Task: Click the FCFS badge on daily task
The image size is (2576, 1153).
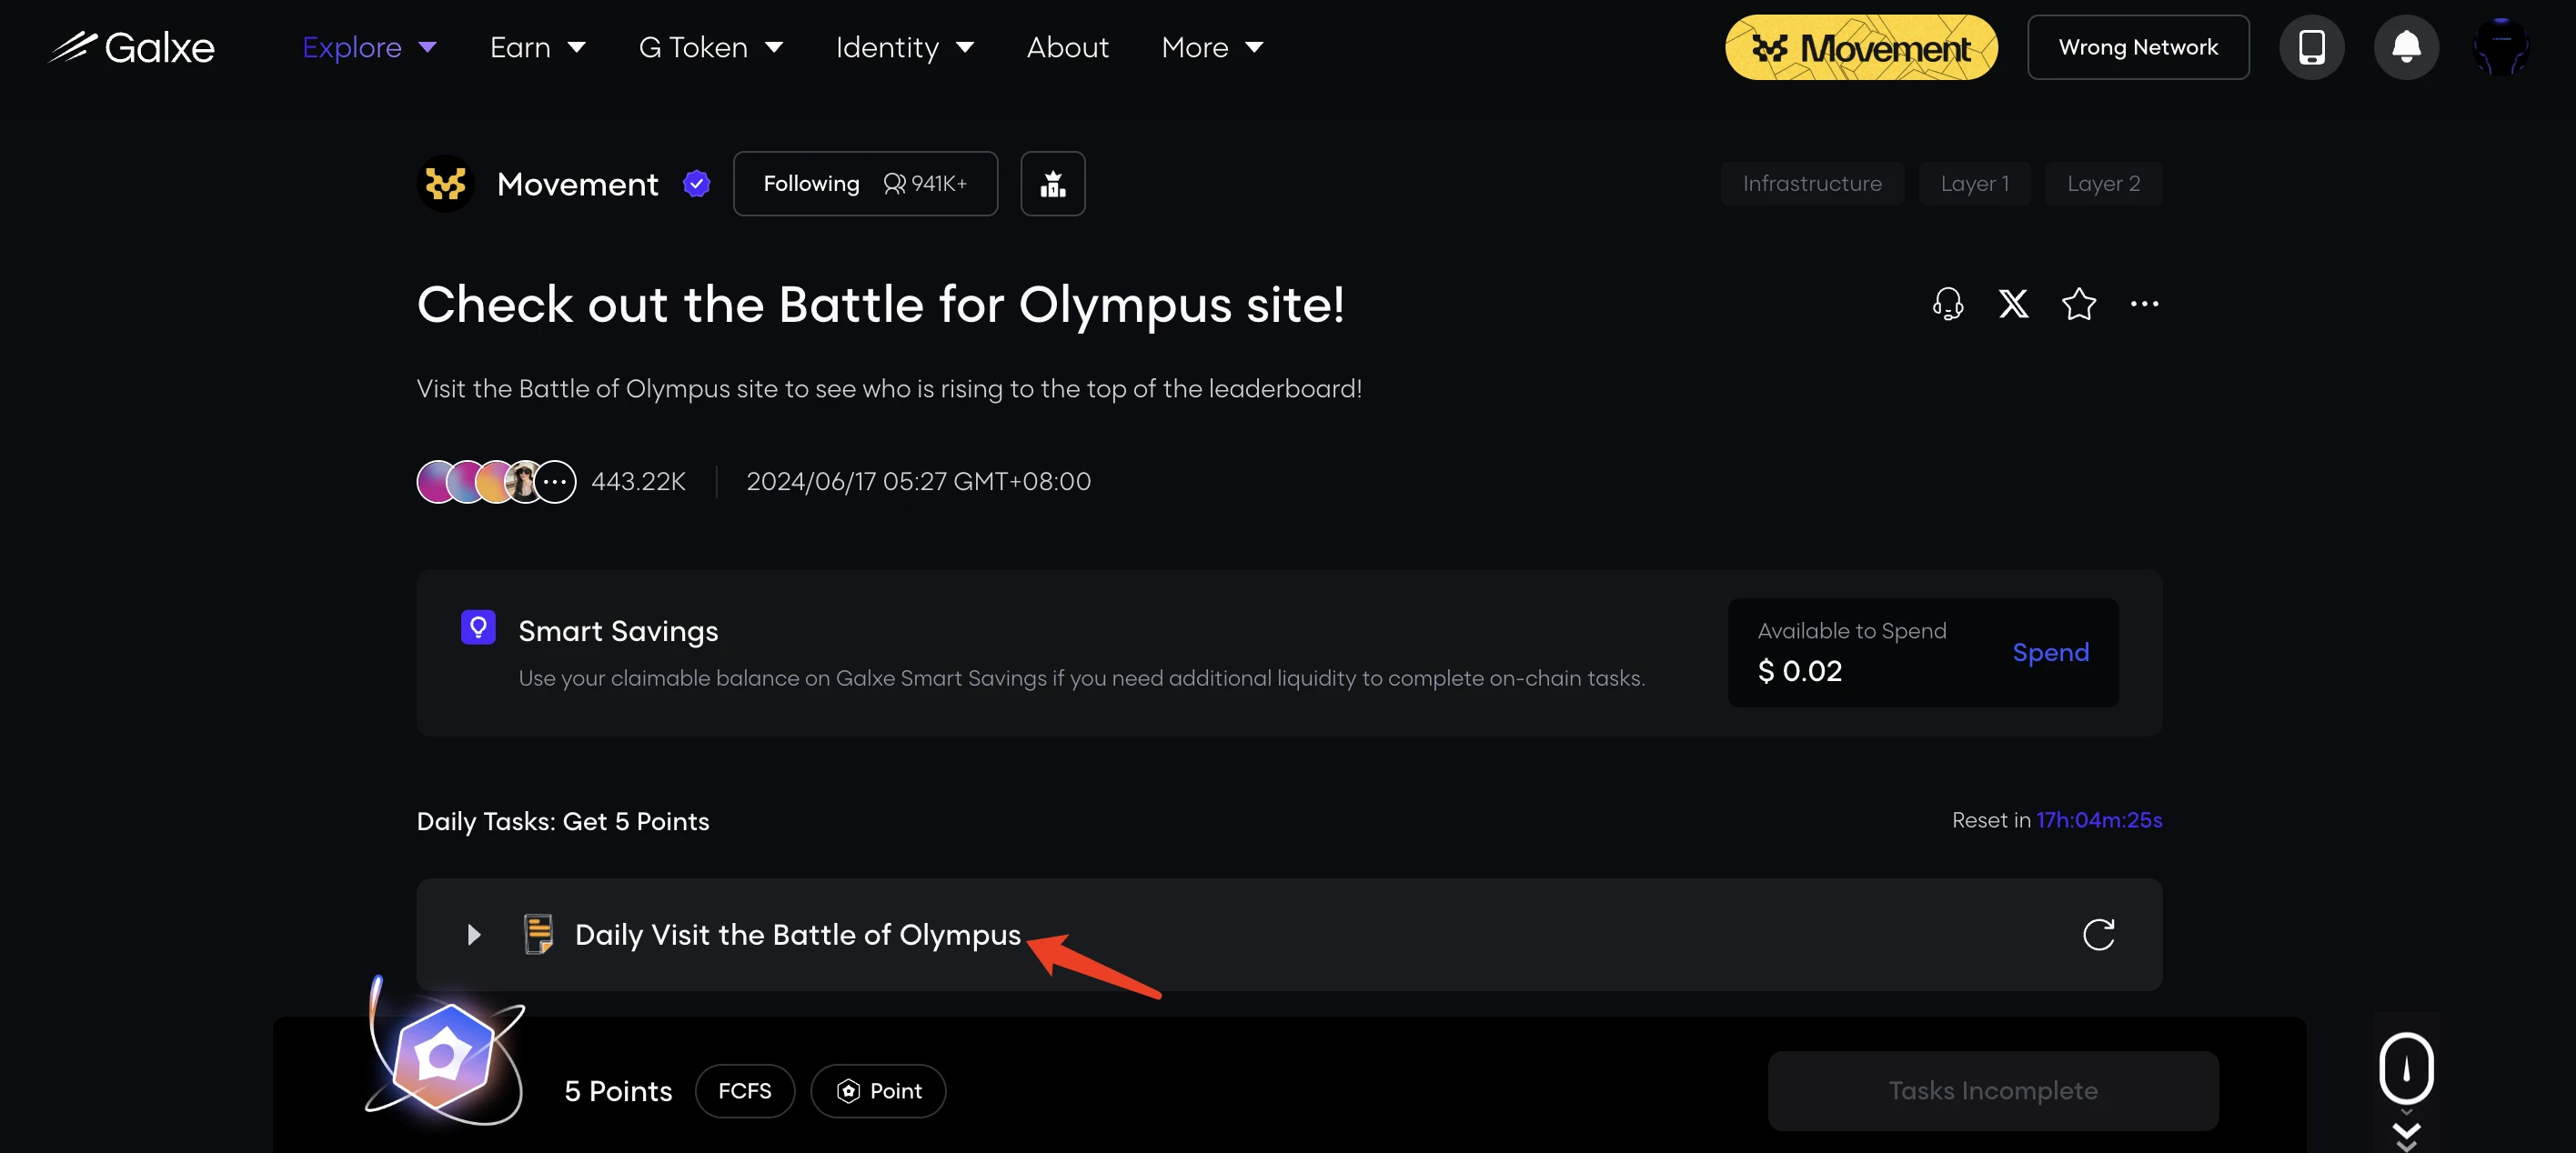Action: (746, 1089)
